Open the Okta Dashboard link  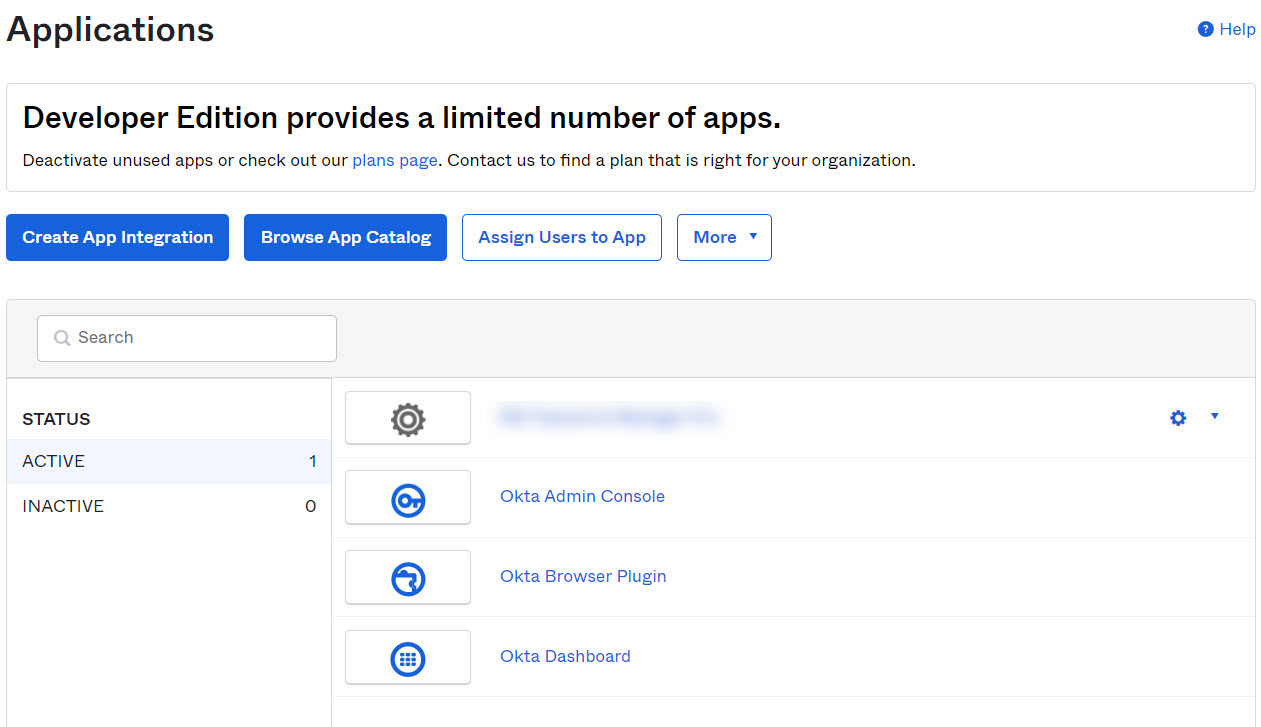[x=565, y=656]
